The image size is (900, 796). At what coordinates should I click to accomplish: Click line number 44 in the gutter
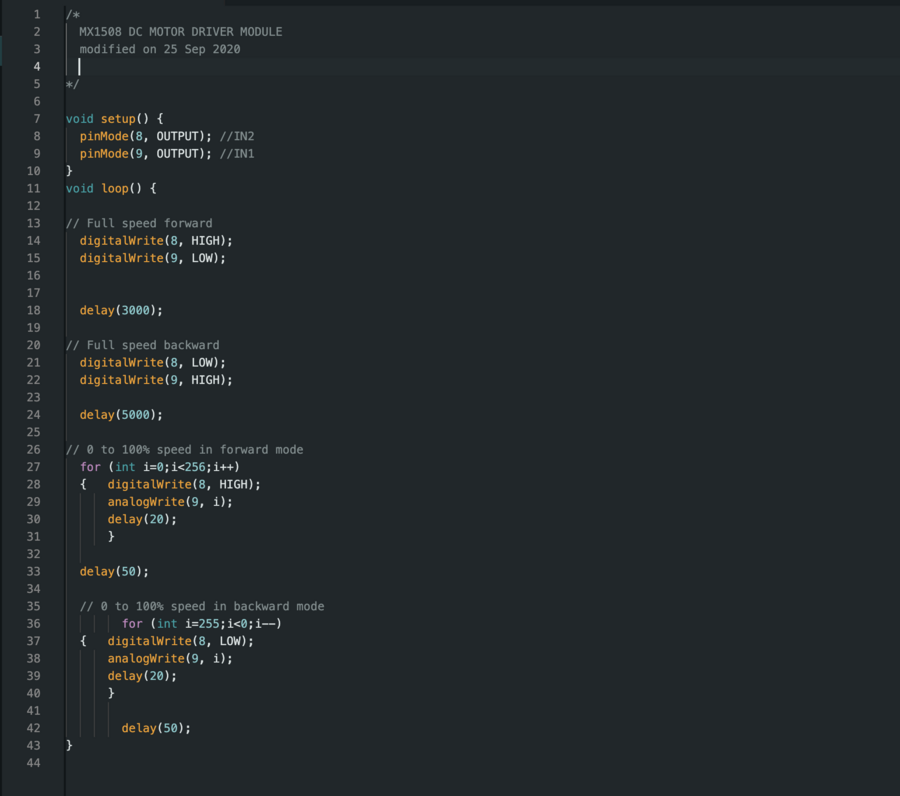[x=34, y=763]
